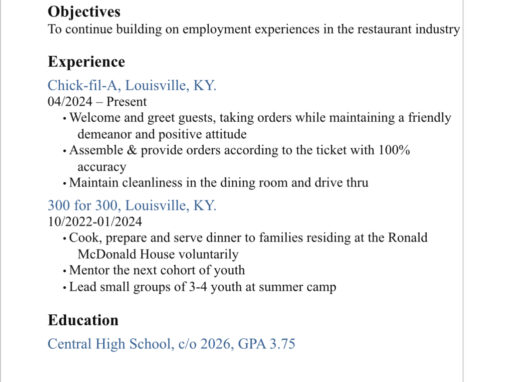
Task: Click the GPA 3.75 text
Action: [x=267, y=344]
